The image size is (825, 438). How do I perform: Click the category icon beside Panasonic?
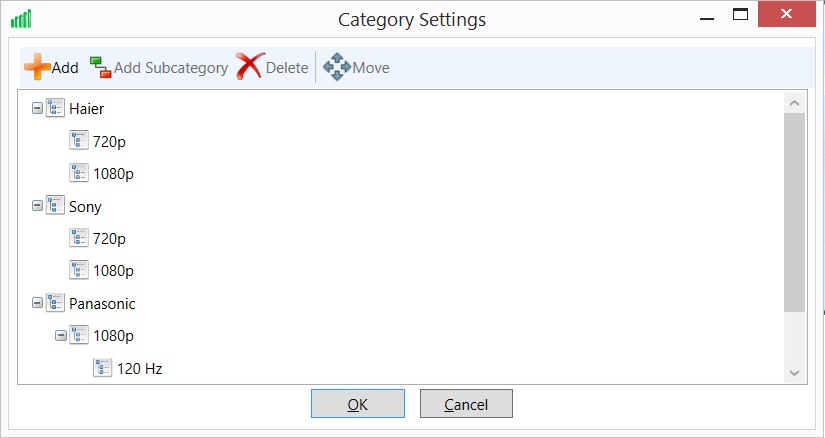[x=55, y=303]
